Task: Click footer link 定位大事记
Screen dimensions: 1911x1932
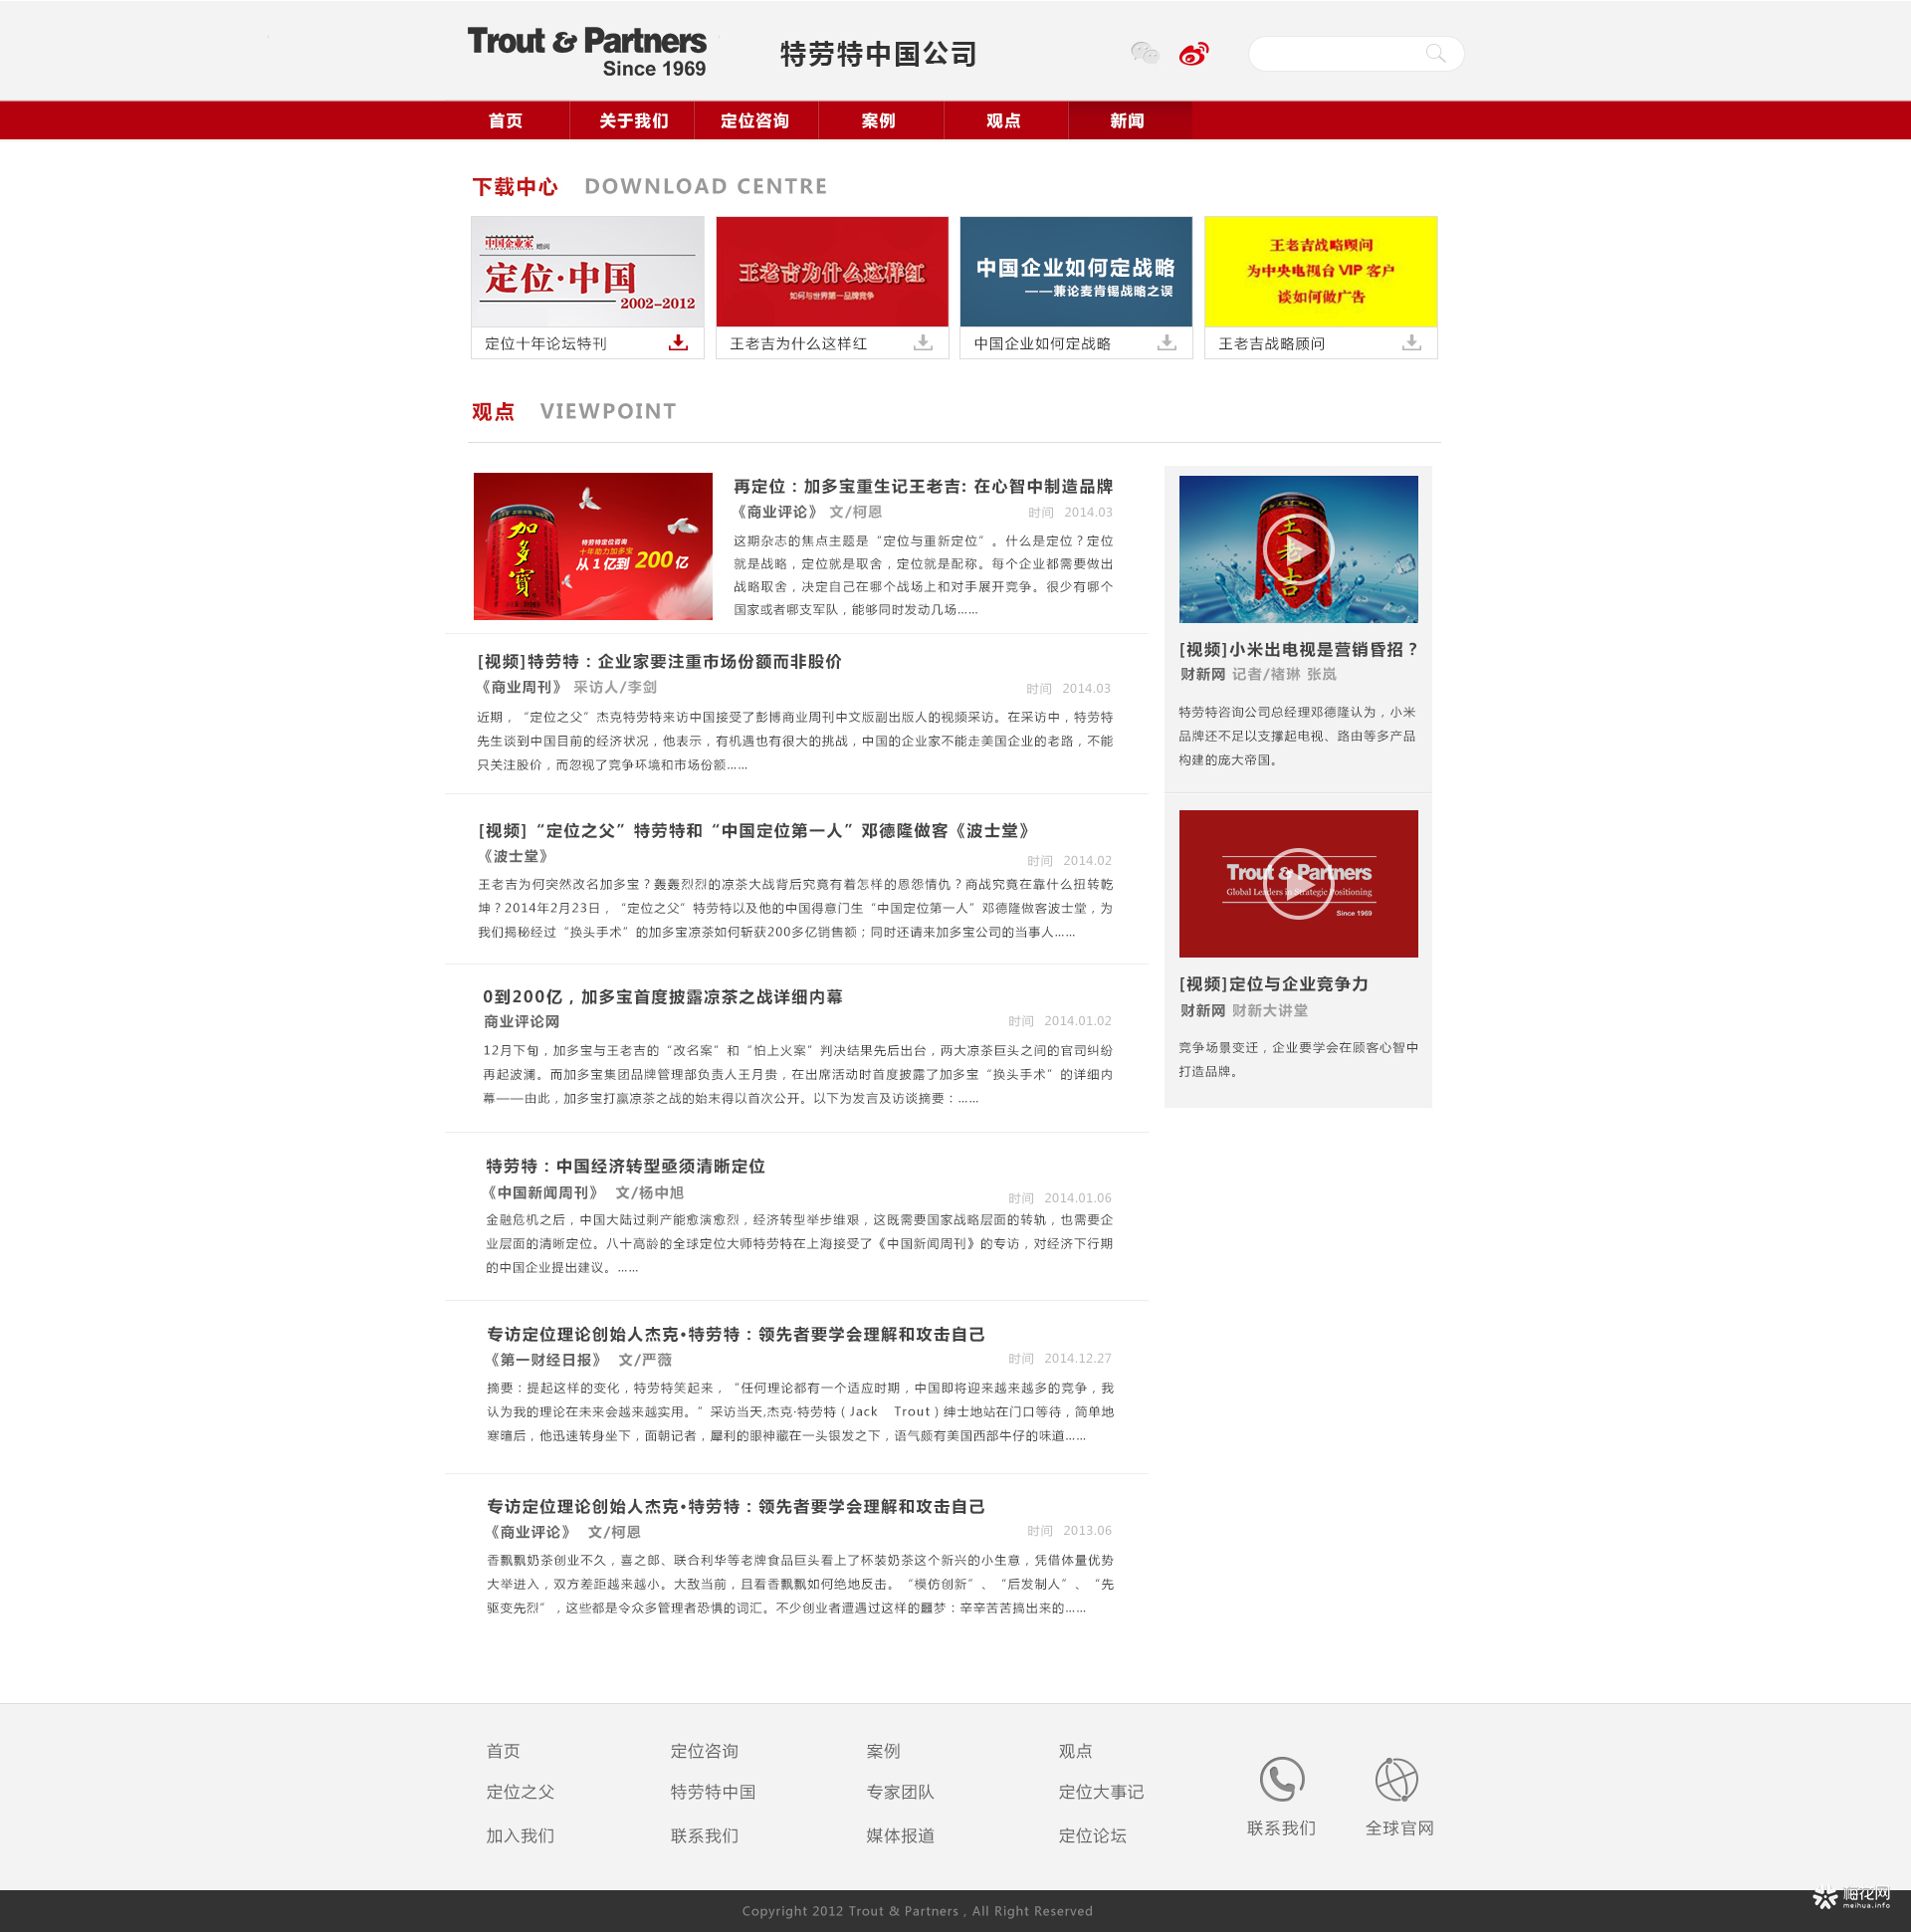Action: coord(1101,1792)
